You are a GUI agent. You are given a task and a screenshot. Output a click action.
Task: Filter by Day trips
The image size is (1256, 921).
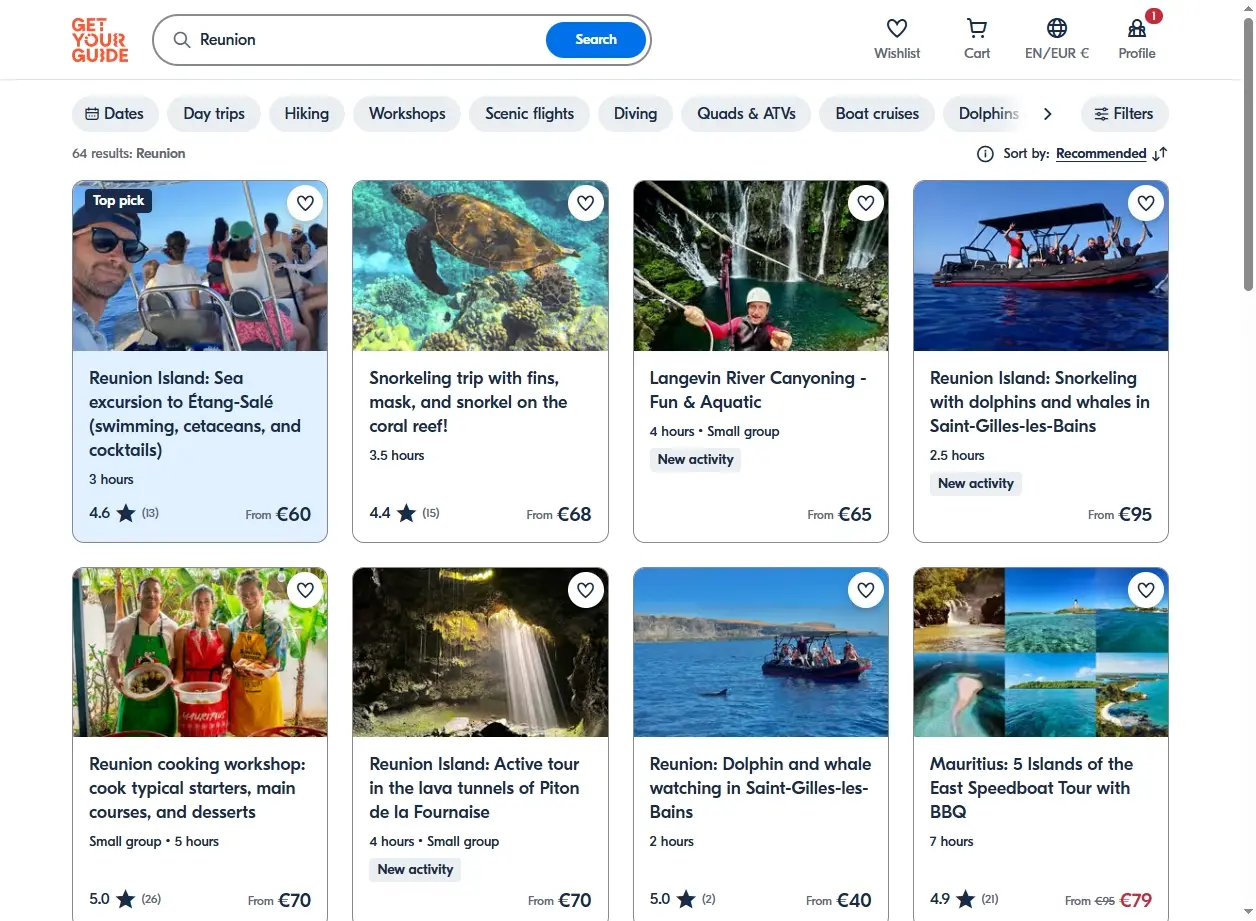coord(214,114)
